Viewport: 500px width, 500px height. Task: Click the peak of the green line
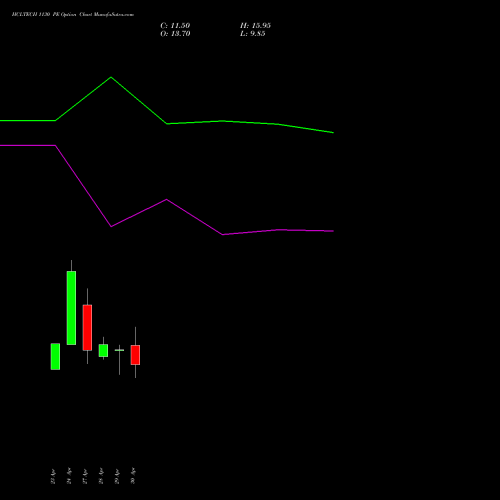111,77
